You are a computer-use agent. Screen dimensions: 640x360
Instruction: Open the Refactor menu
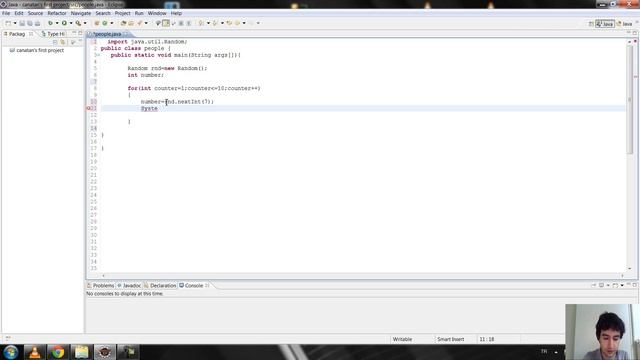[x=57, y=13]
